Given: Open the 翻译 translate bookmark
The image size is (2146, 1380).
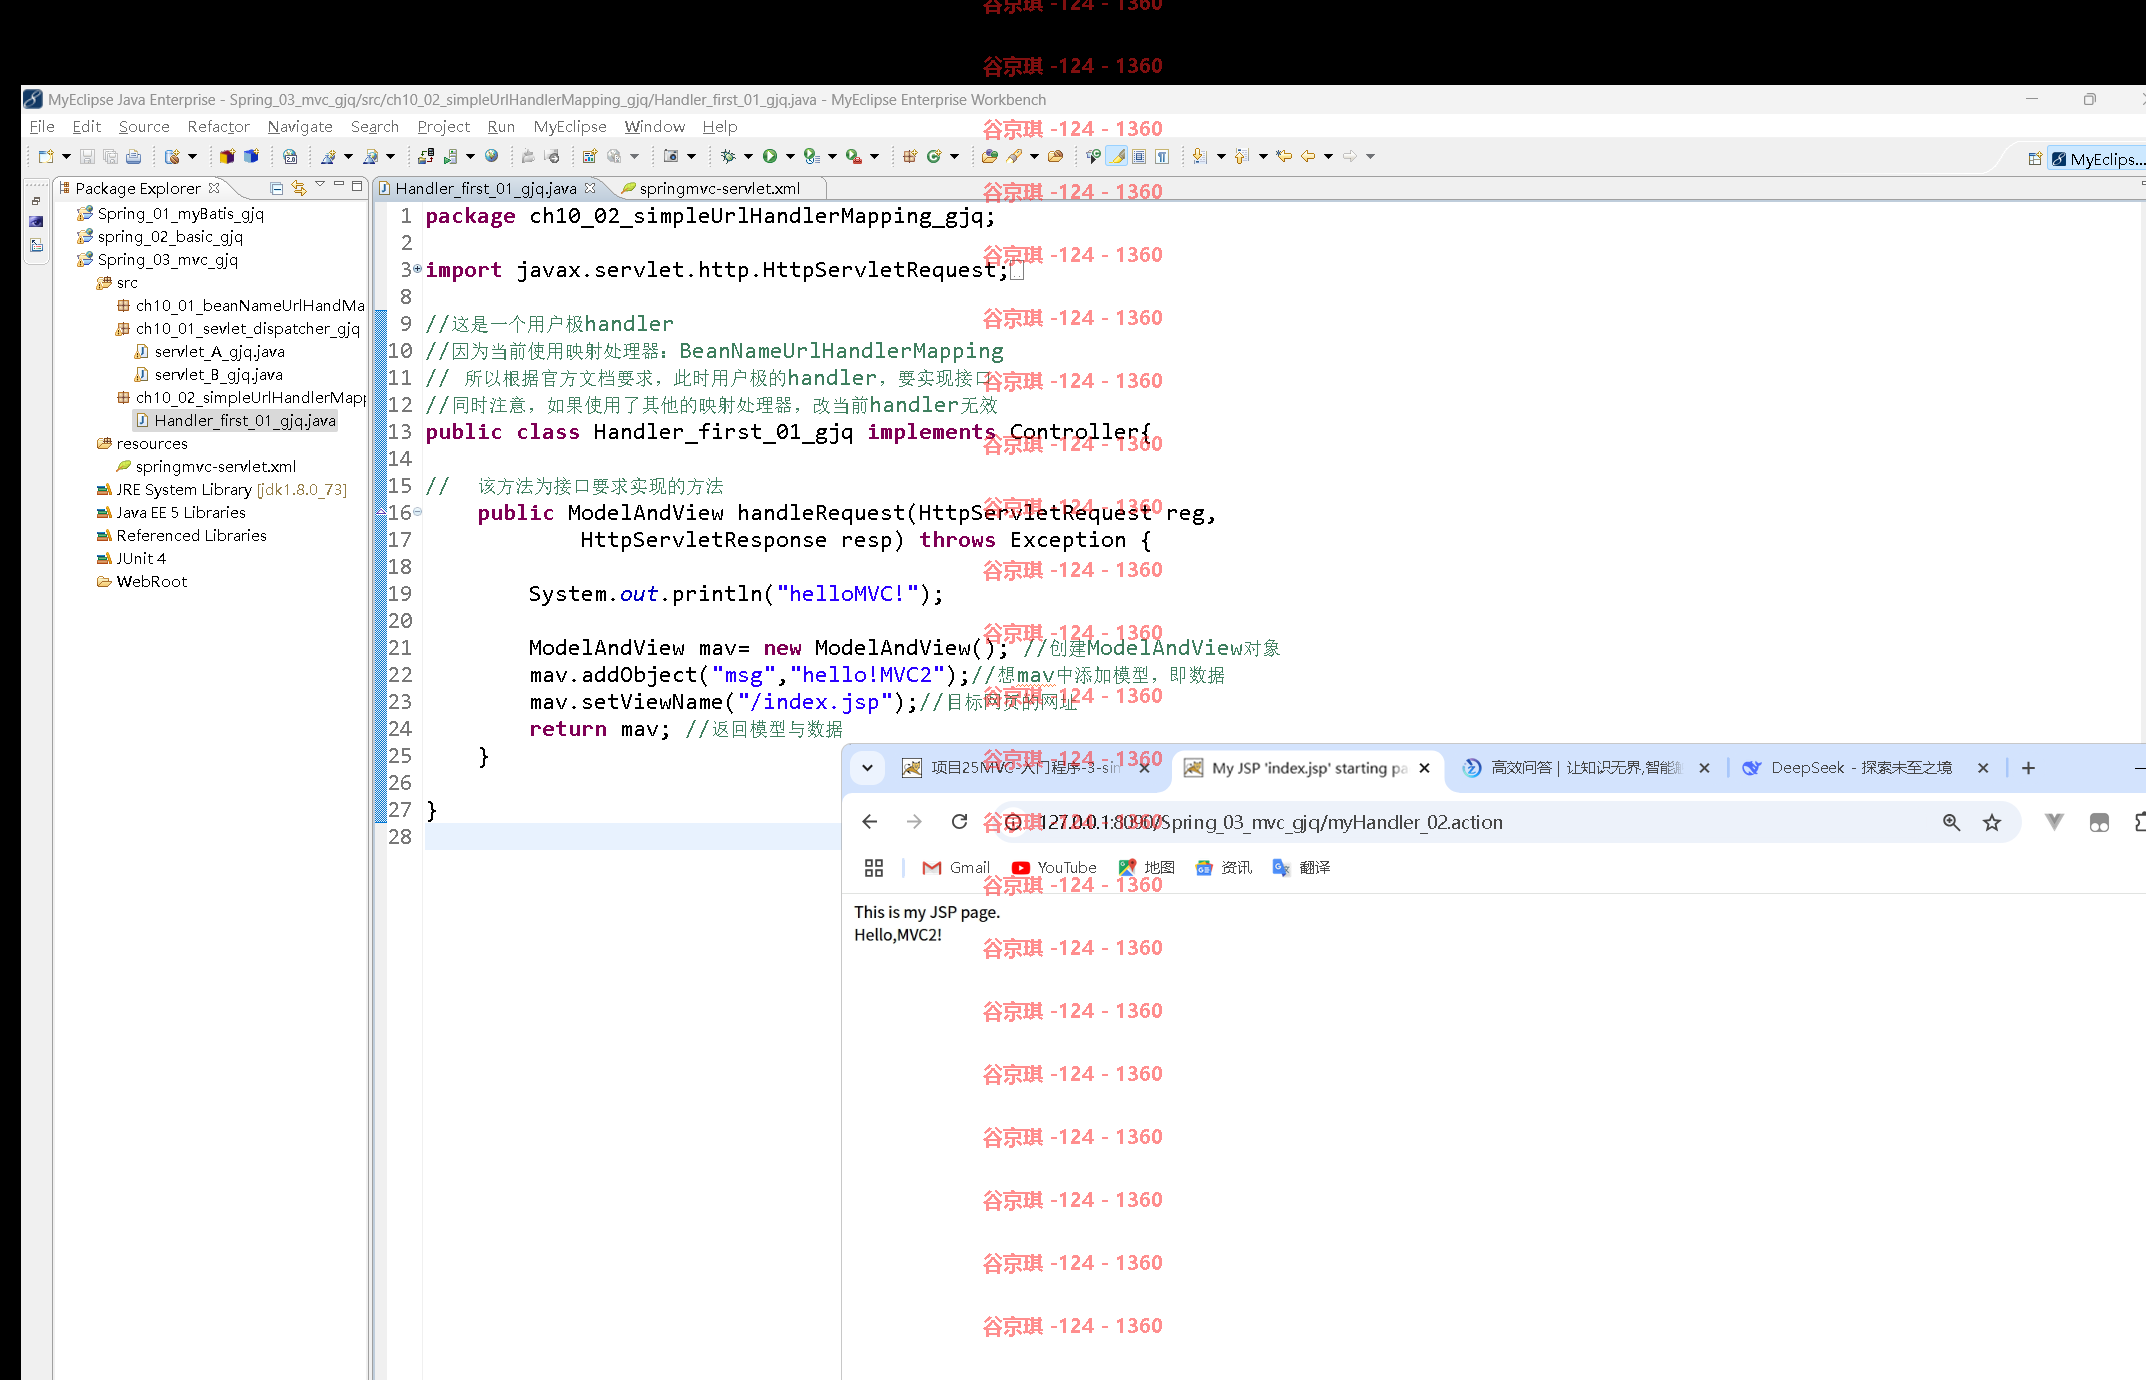Looking at the screenshot, I should pyautogui.click(x=1301, y=868).
